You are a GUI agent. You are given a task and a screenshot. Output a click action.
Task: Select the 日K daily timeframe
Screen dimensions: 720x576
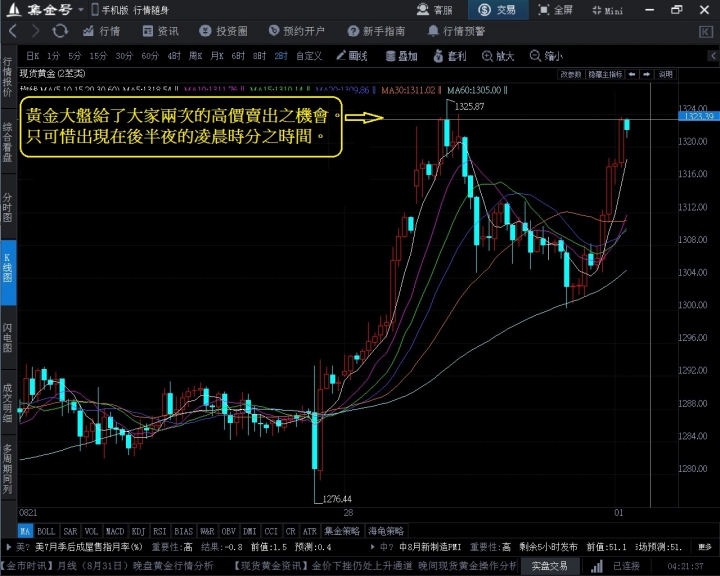pyautogui.click(x=32, y=56)
